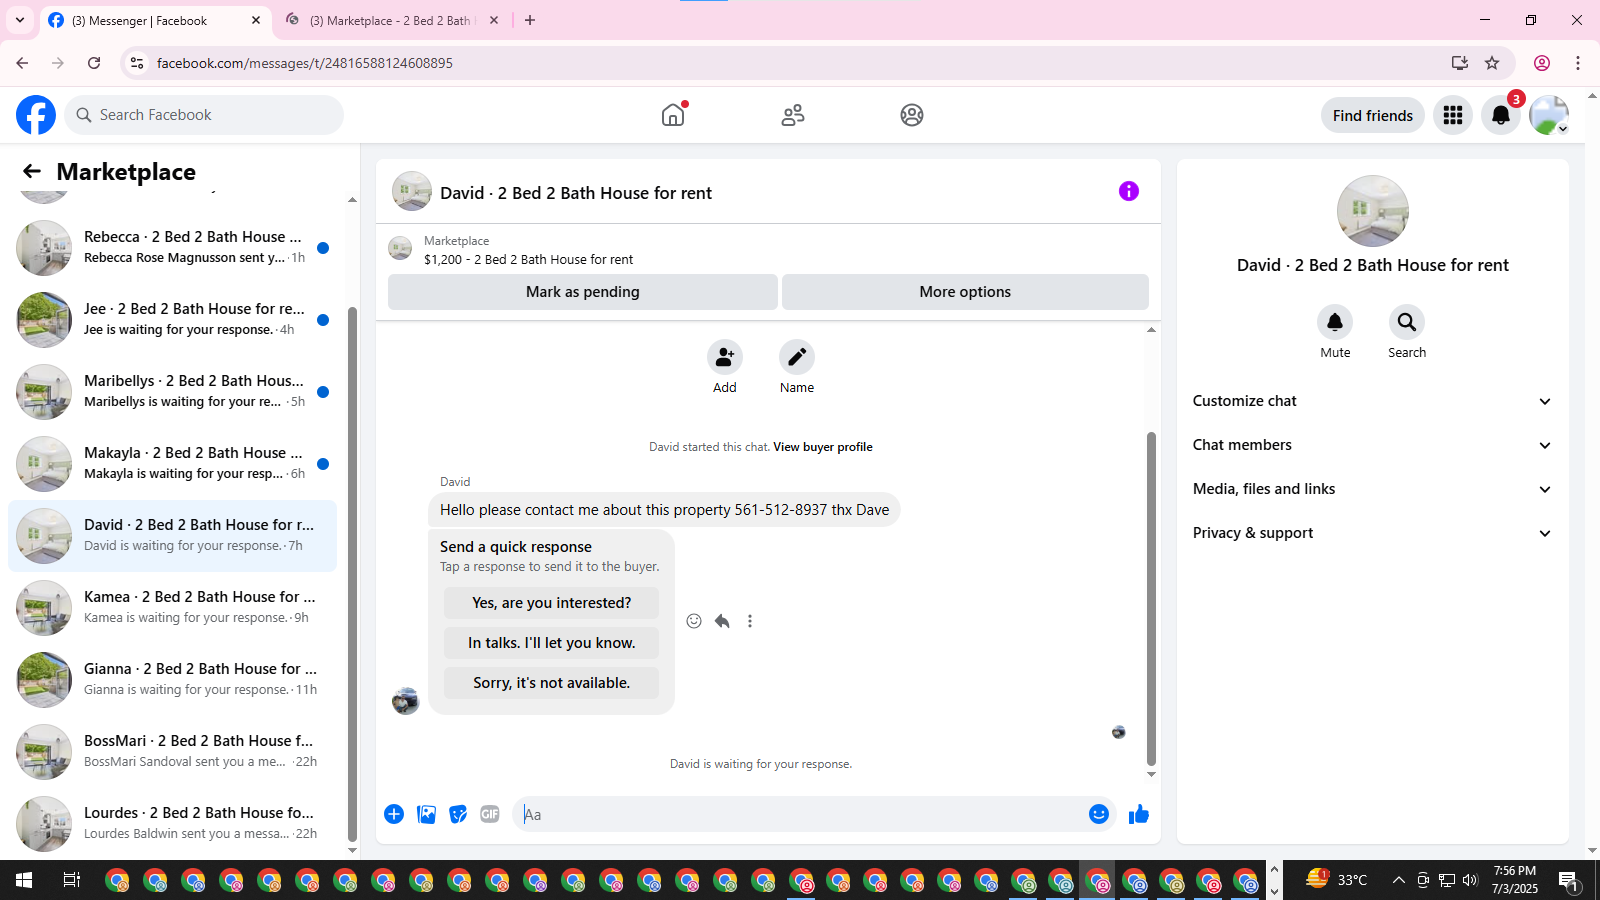
Task: Open volume control in system tray
Action: click(x=1470, y=880)
